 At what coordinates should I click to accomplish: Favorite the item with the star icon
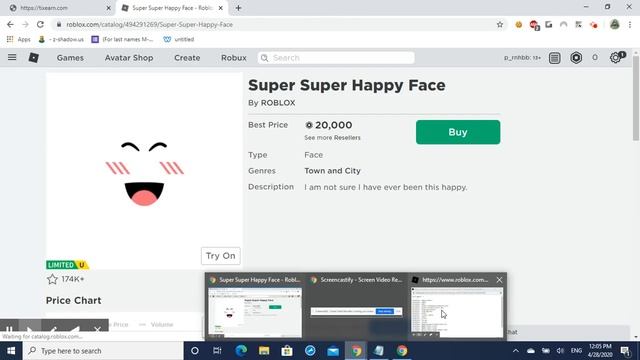point(52,279)
